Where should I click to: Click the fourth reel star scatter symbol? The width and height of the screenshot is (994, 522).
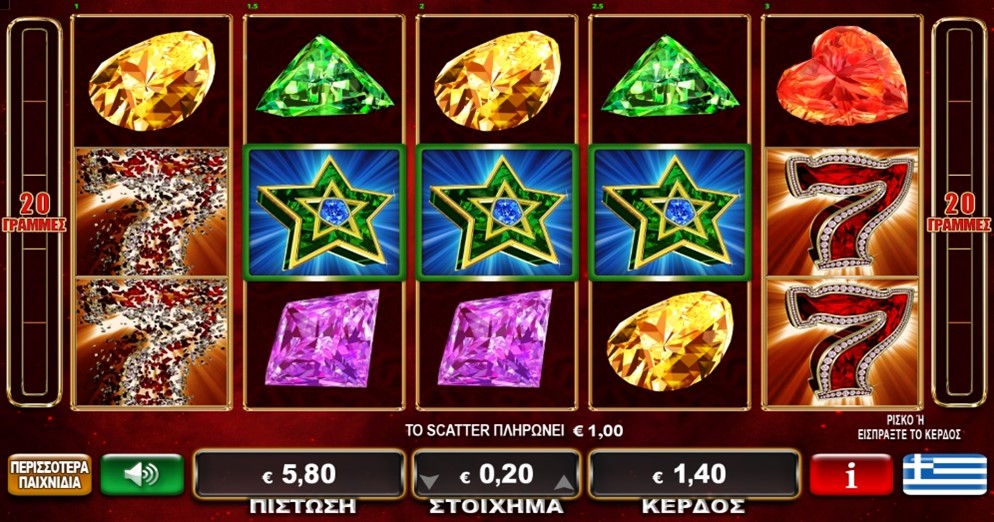tap(670, 212)
